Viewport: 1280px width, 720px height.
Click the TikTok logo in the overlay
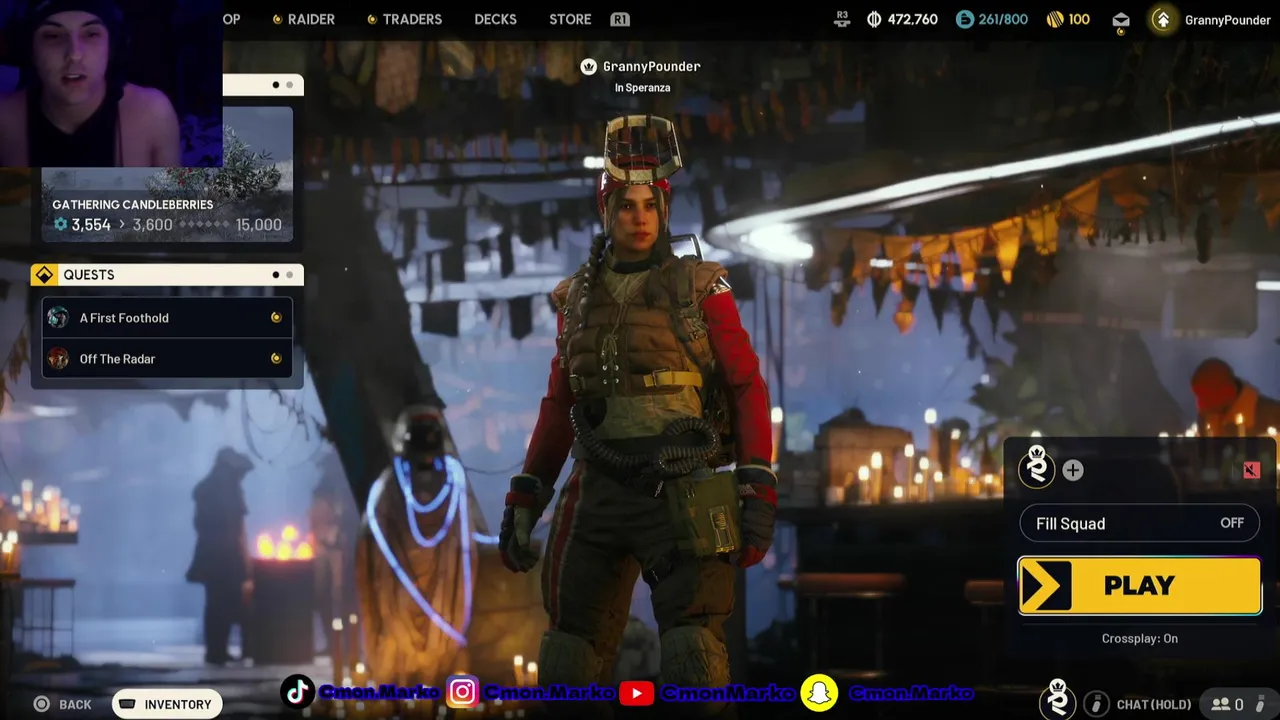tap(297, 692)
